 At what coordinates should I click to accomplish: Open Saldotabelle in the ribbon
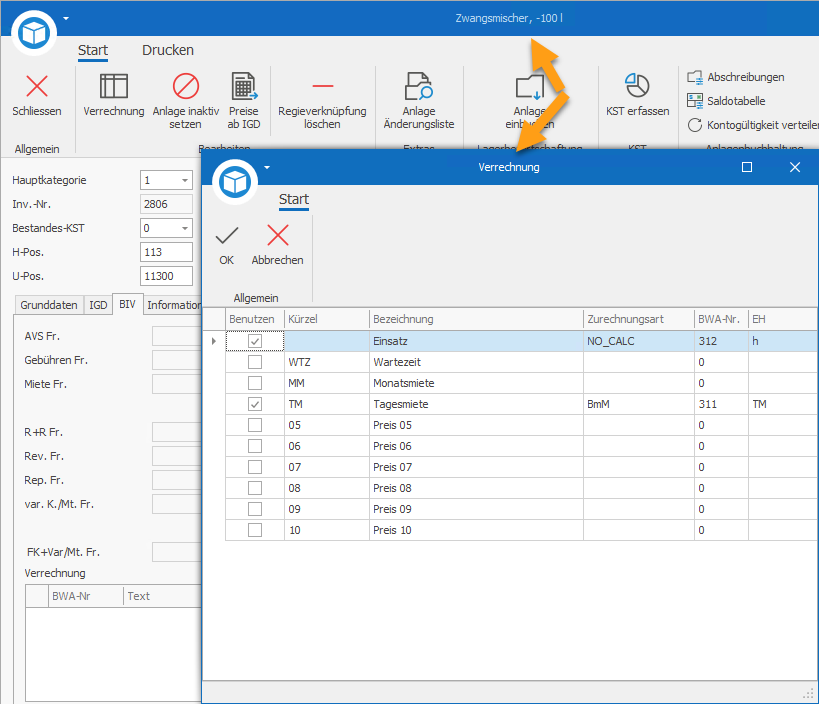(x=726, y=101)
